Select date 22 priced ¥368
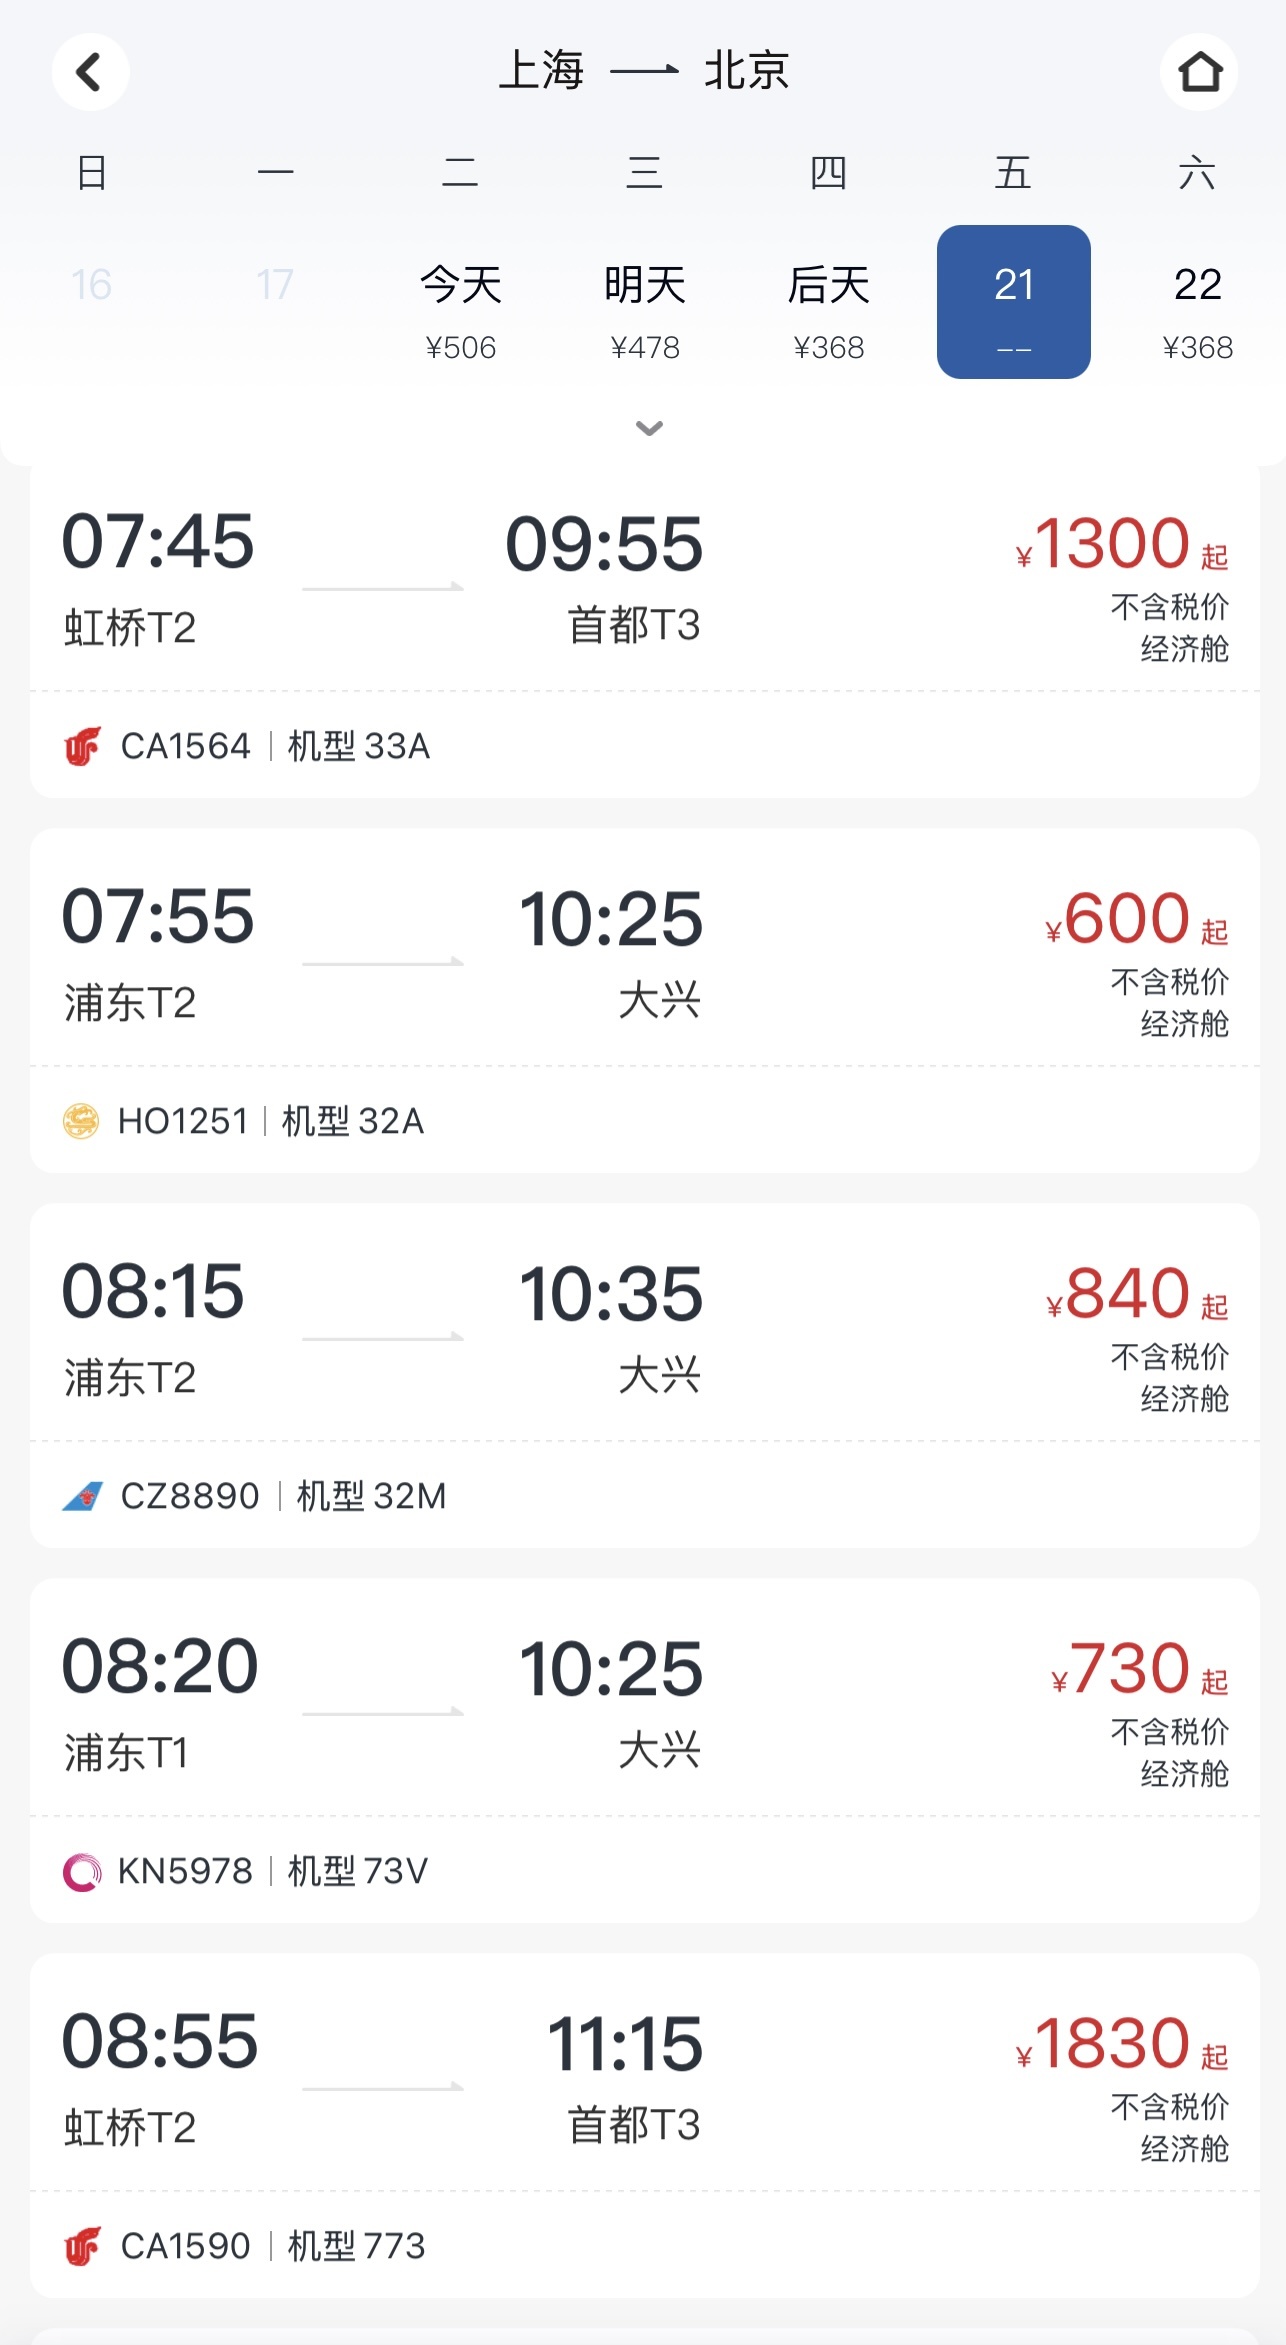 tap(1197, 308)
